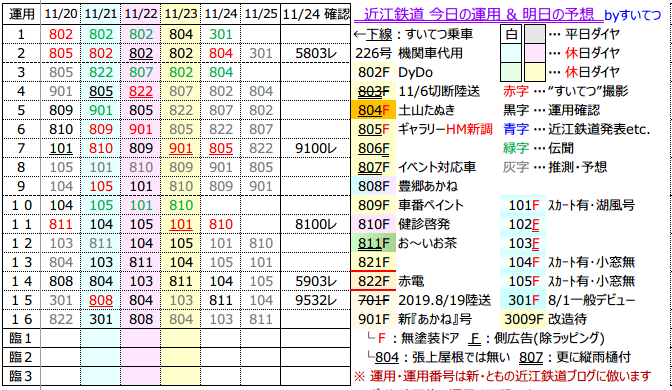The height and width of the screenshot is (390, 672).
Task: Click the byすいてつ author text
Action: 633,15
